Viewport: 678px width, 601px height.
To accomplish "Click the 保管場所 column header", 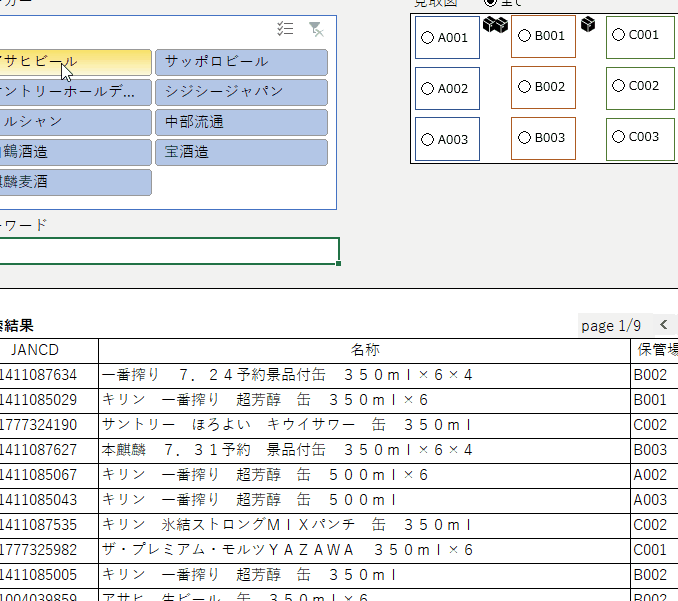I will pyautogui.click(x=655, y=351).
